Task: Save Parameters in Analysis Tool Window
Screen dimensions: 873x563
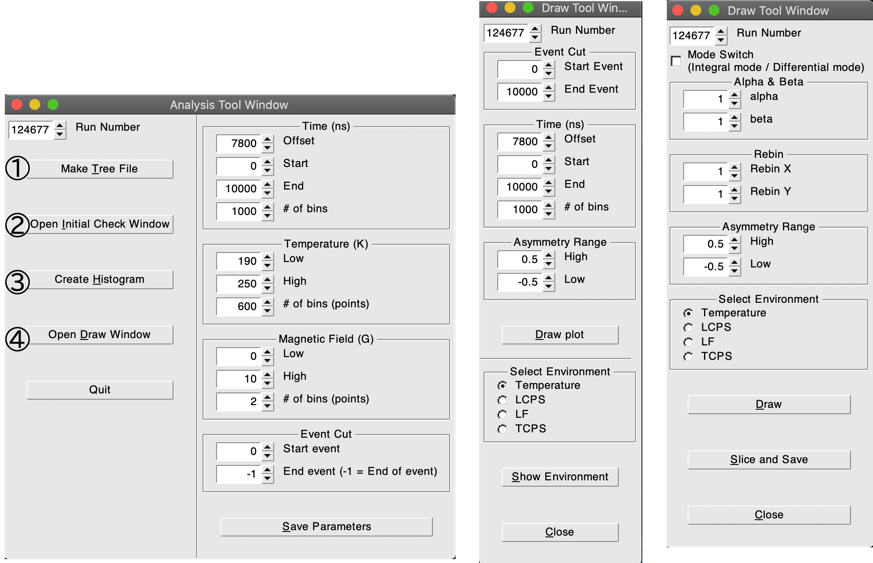Action: 326,527
